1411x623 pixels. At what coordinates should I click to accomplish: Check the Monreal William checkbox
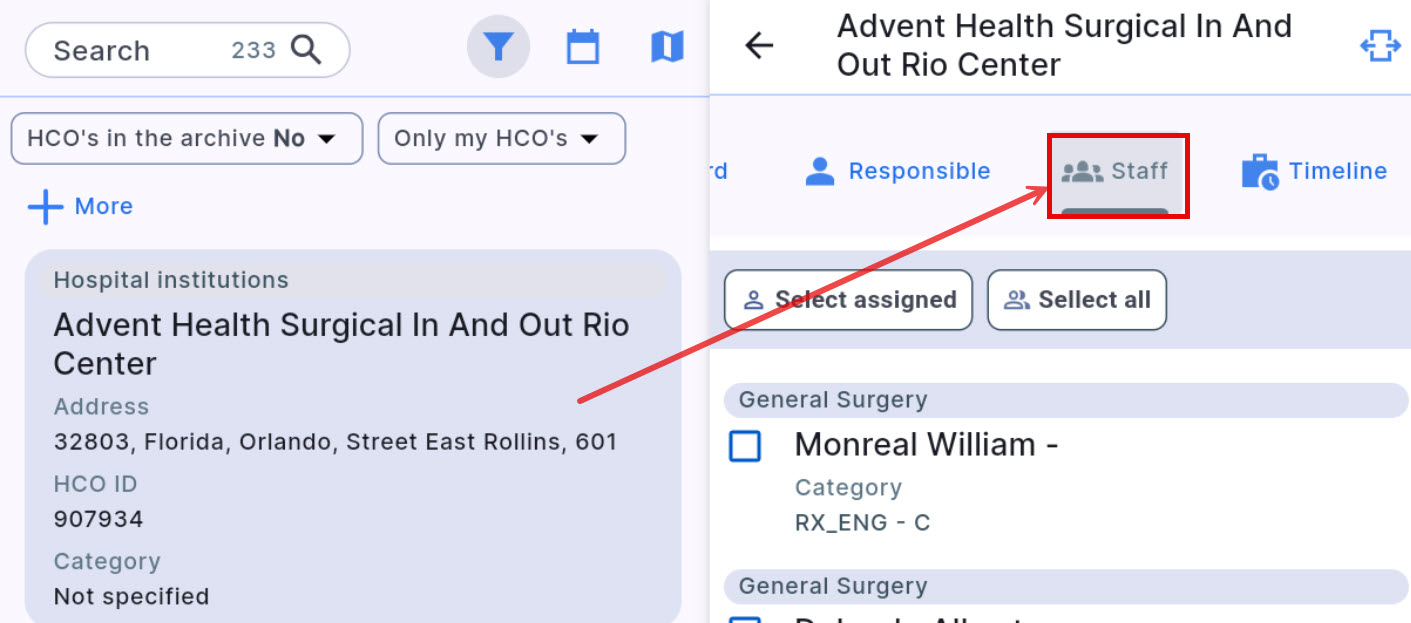coord(745,446)
